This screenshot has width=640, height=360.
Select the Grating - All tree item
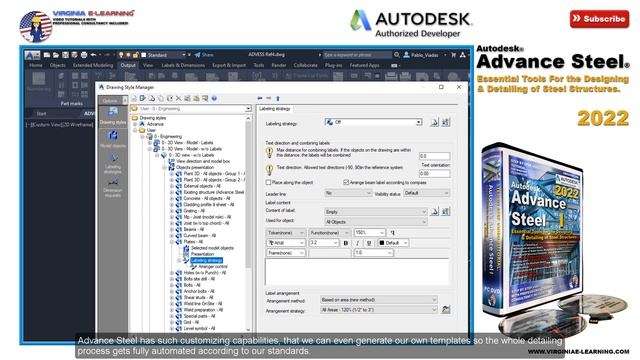(x=194, y=211)
